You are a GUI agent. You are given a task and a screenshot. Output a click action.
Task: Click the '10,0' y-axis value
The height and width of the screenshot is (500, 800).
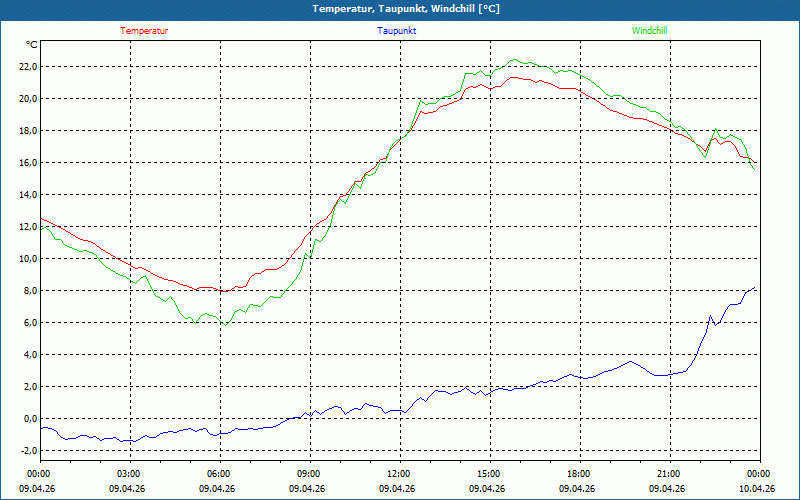28,259
